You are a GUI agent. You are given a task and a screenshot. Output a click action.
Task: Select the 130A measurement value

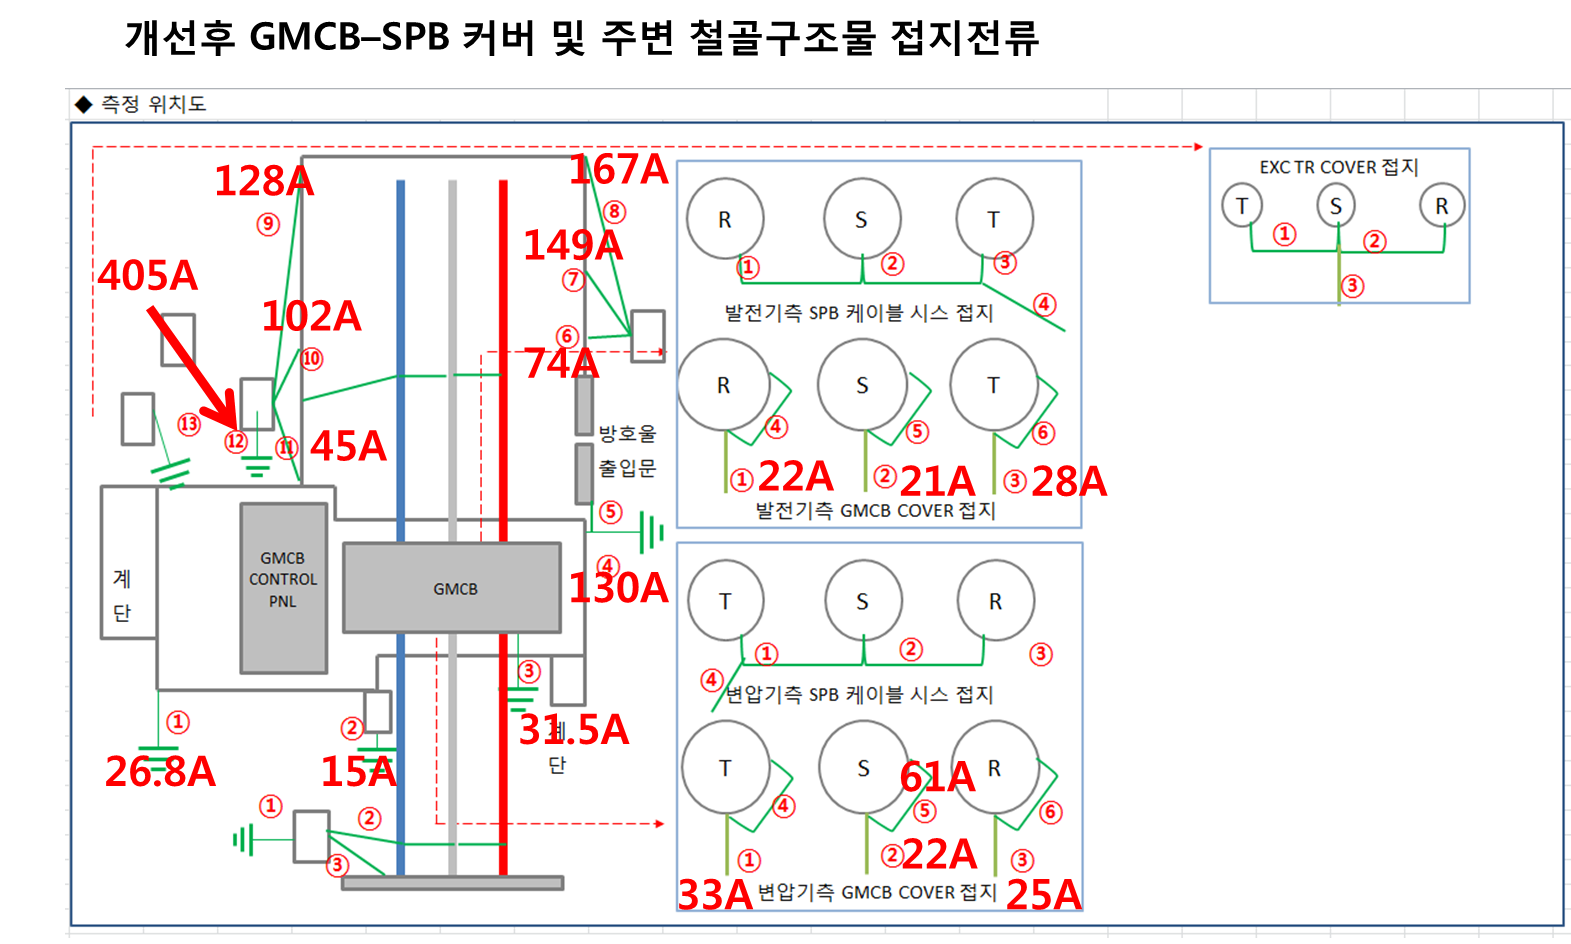click(618, 588)
